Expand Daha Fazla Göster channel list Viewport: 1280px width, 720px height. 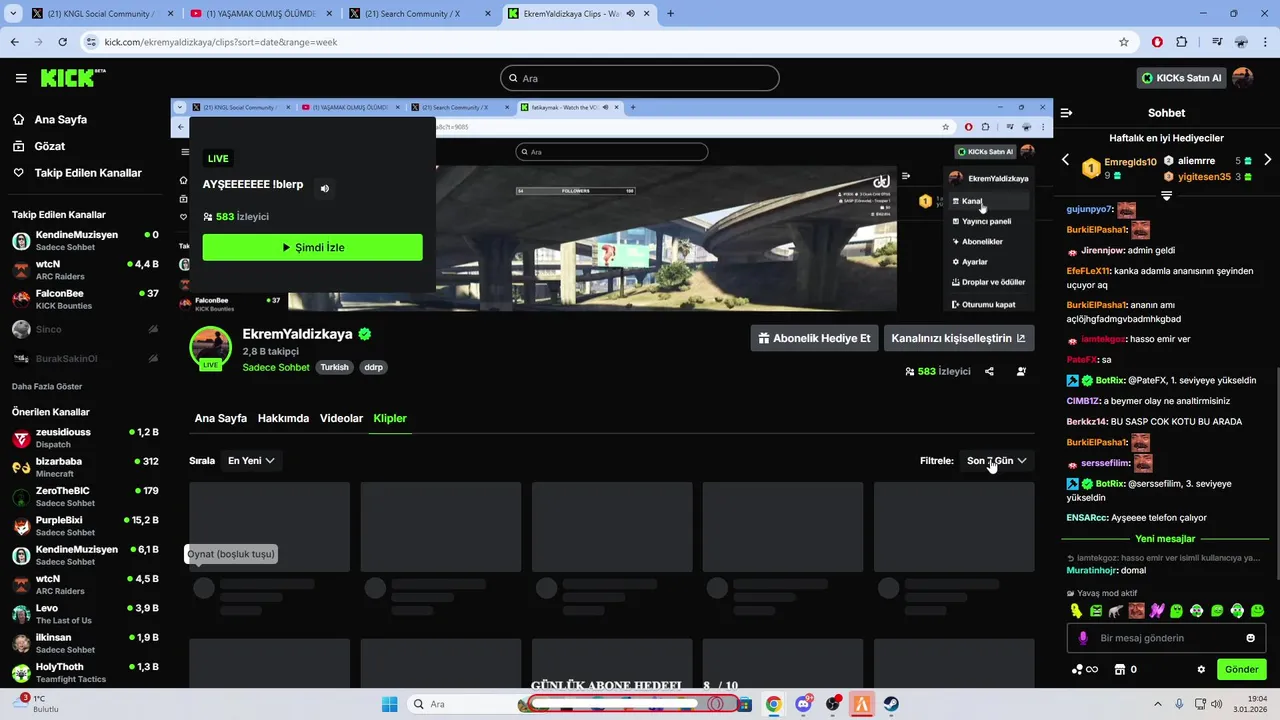click(x=47, y=386)
